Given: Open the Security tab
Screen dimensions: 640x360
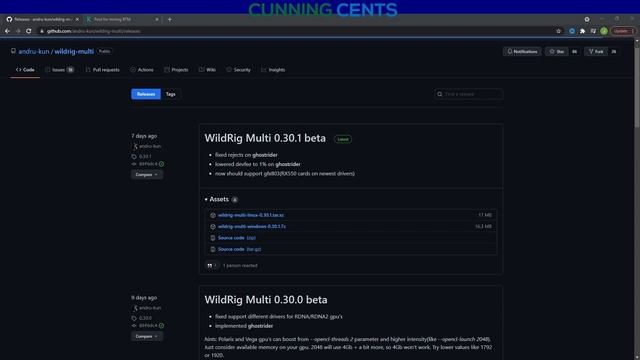Looking at the screenshot, I should [x=238, y=70].
